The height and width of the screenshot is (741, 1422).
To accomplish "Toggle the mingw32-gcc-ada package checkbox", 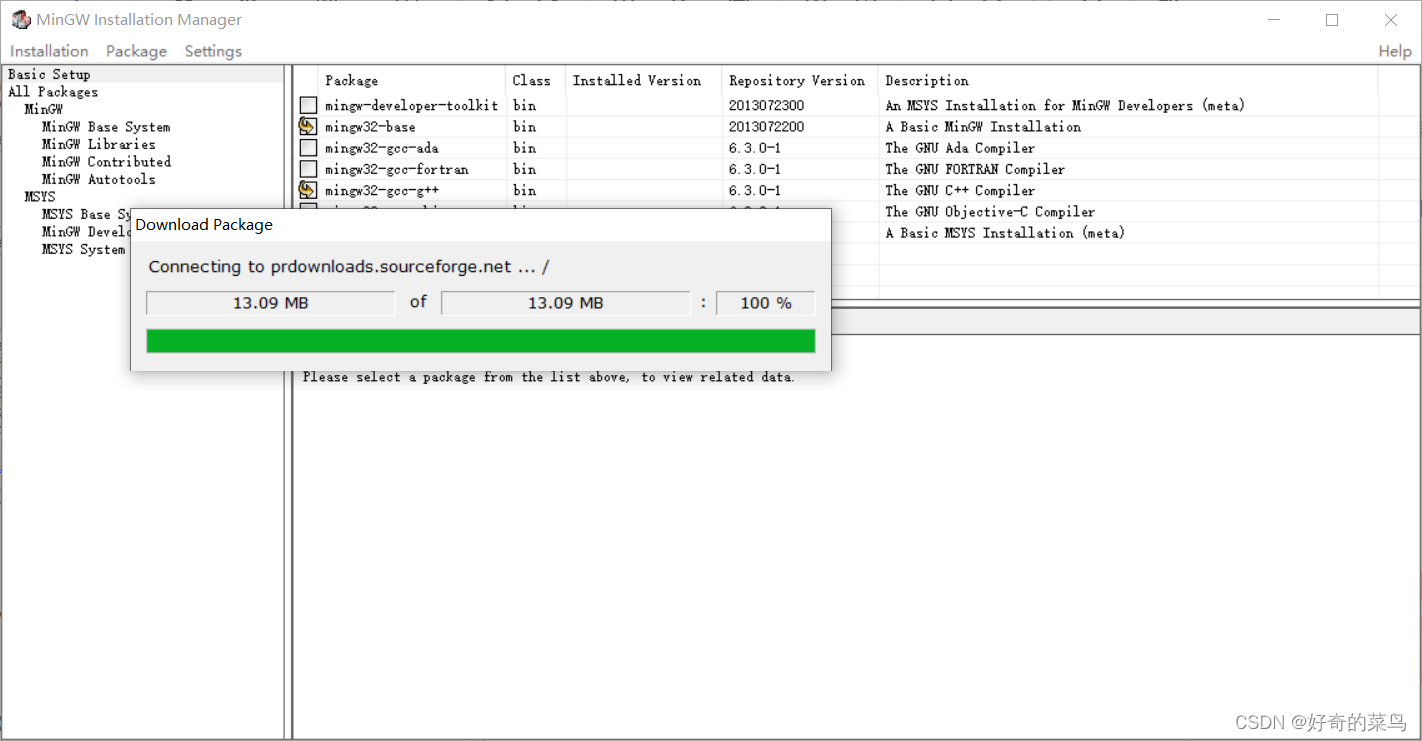I will tap(308, 147).
